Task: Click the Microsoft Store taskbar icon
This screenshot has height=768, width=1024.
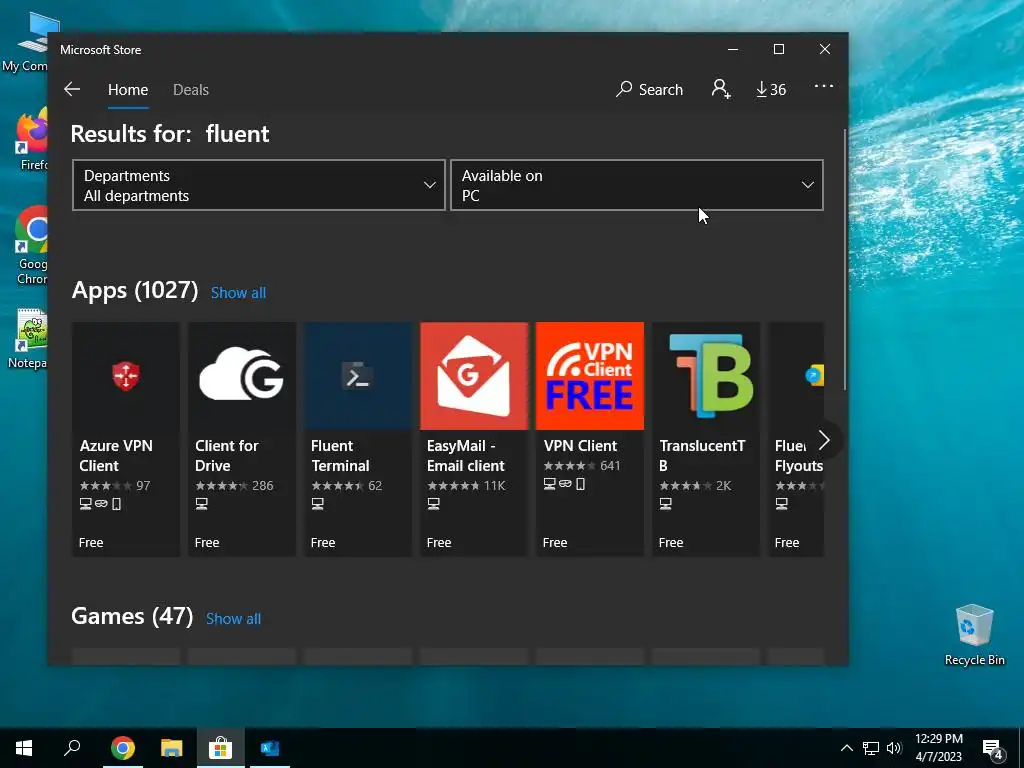Action: point(221,748)
